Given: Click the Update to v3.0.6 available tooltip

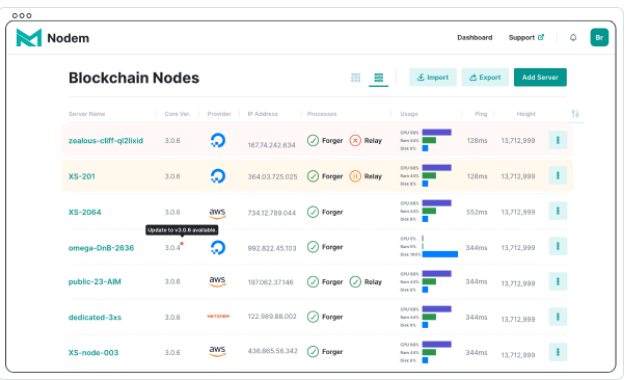Looking at the screenshot, I should [182, 230].
